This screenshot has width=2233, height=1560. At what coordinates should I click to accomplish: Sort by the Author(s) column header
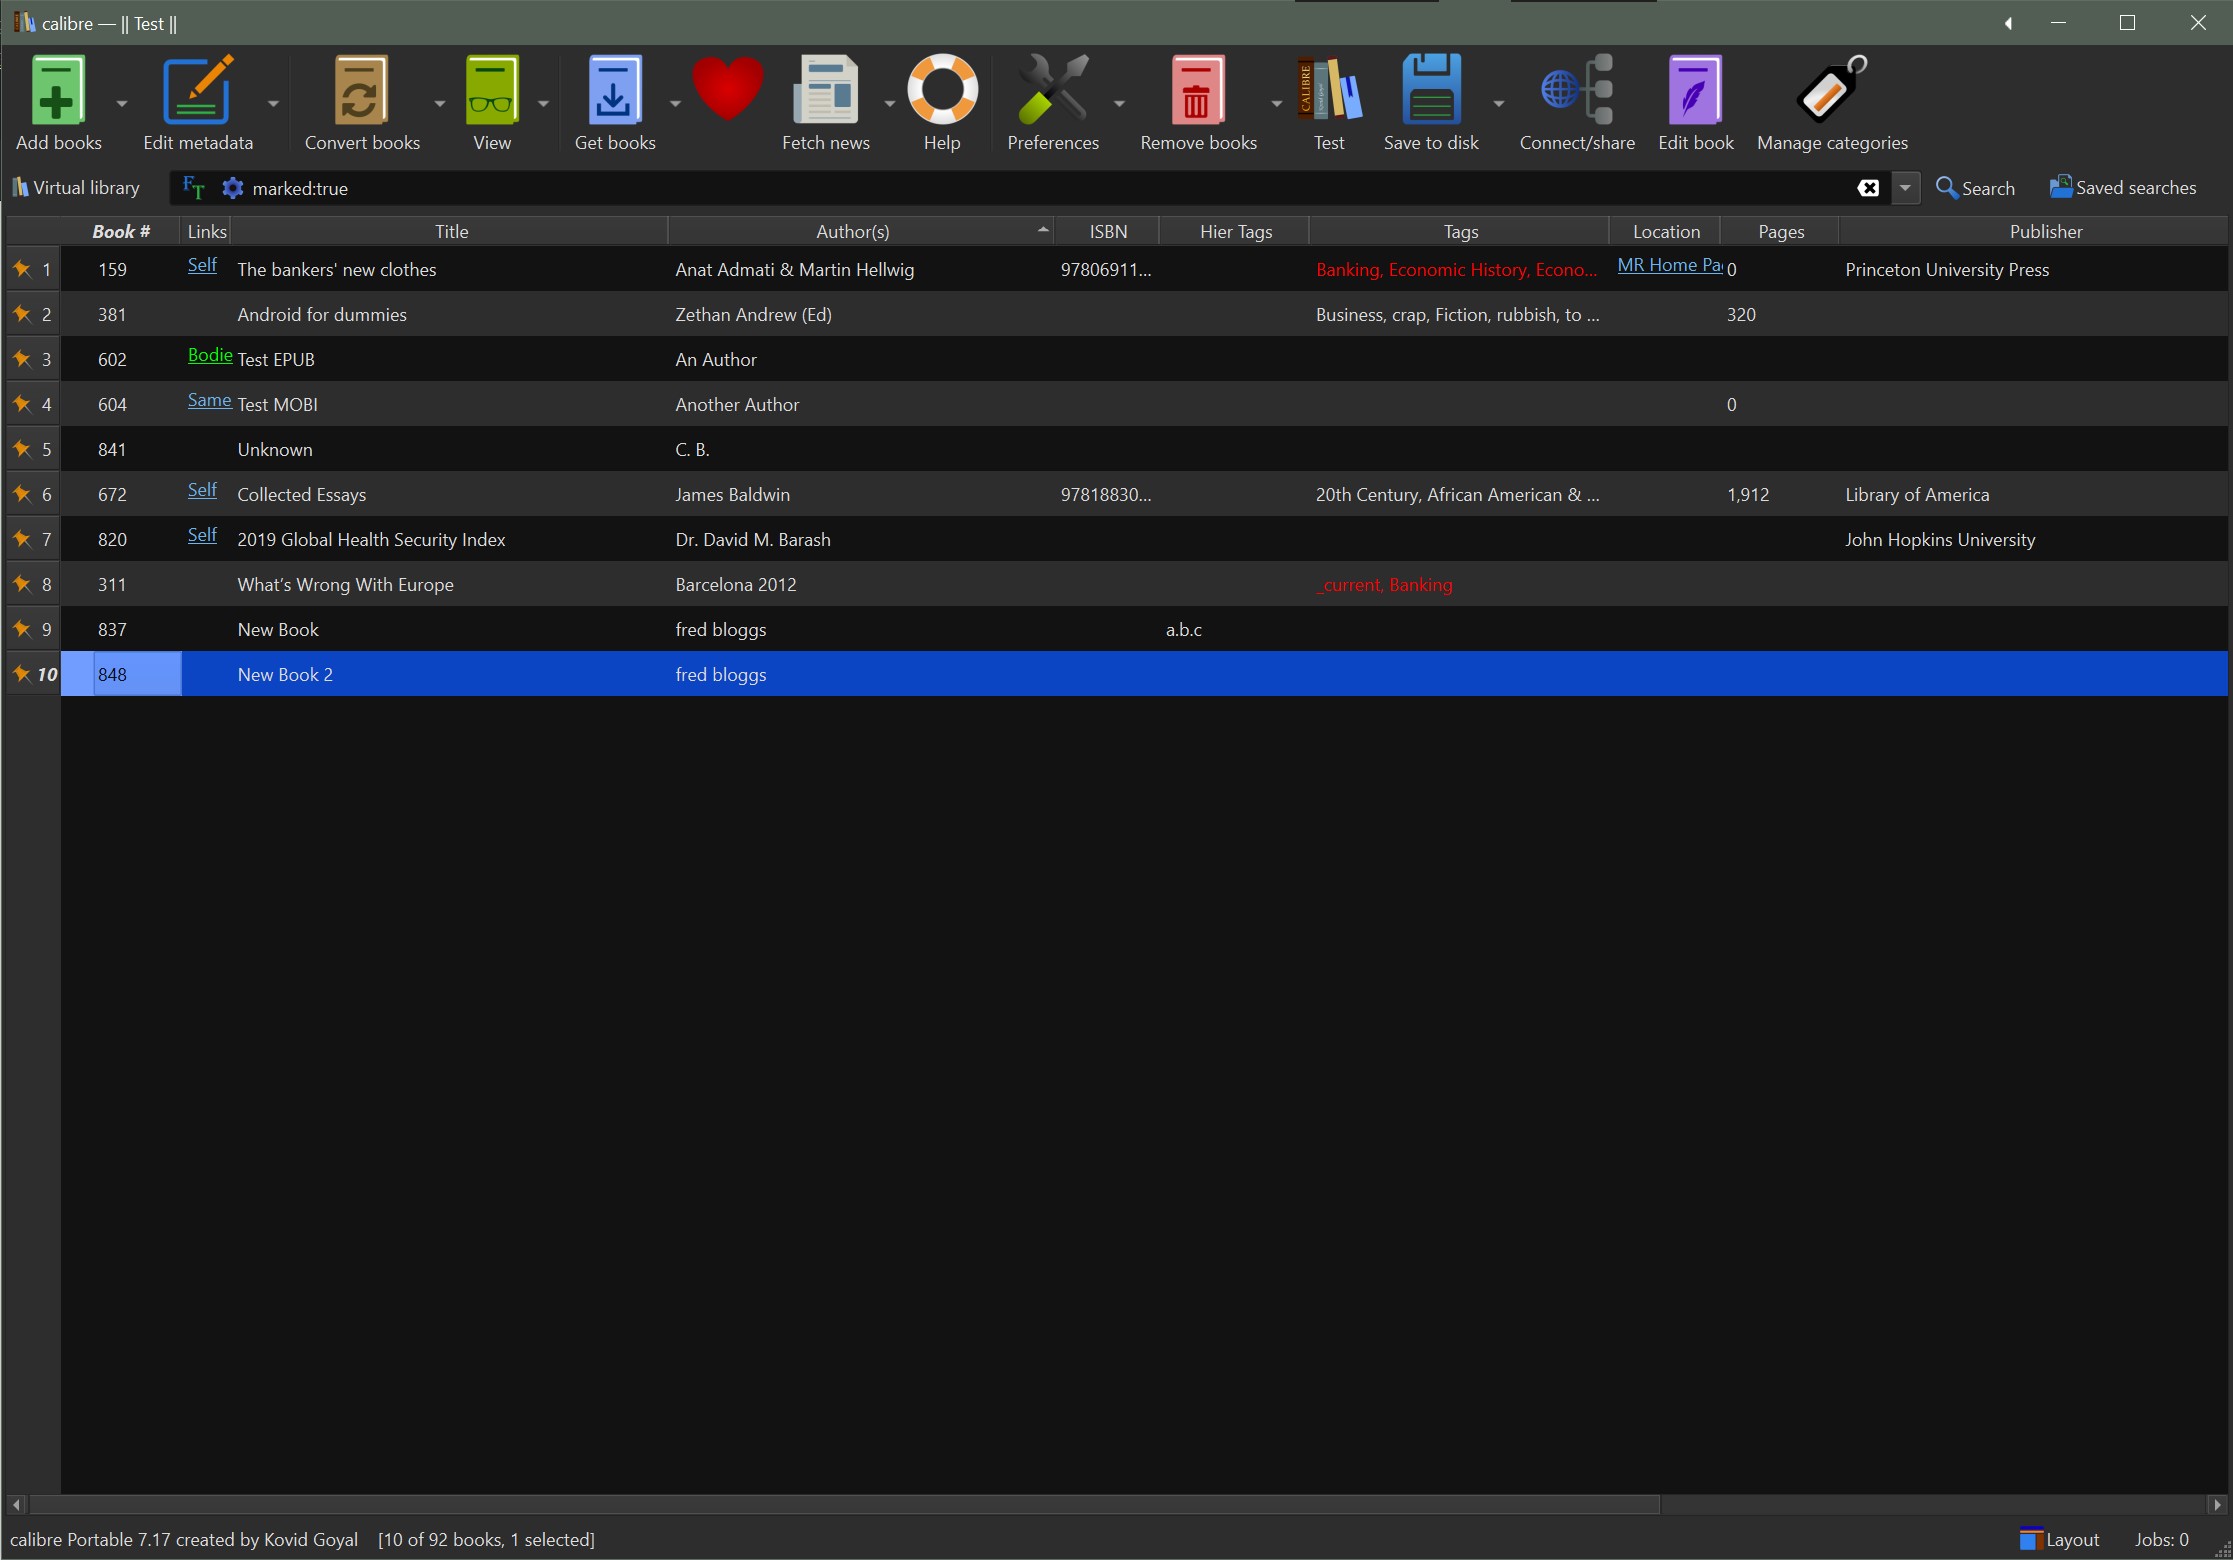click(x=852, y=231)
